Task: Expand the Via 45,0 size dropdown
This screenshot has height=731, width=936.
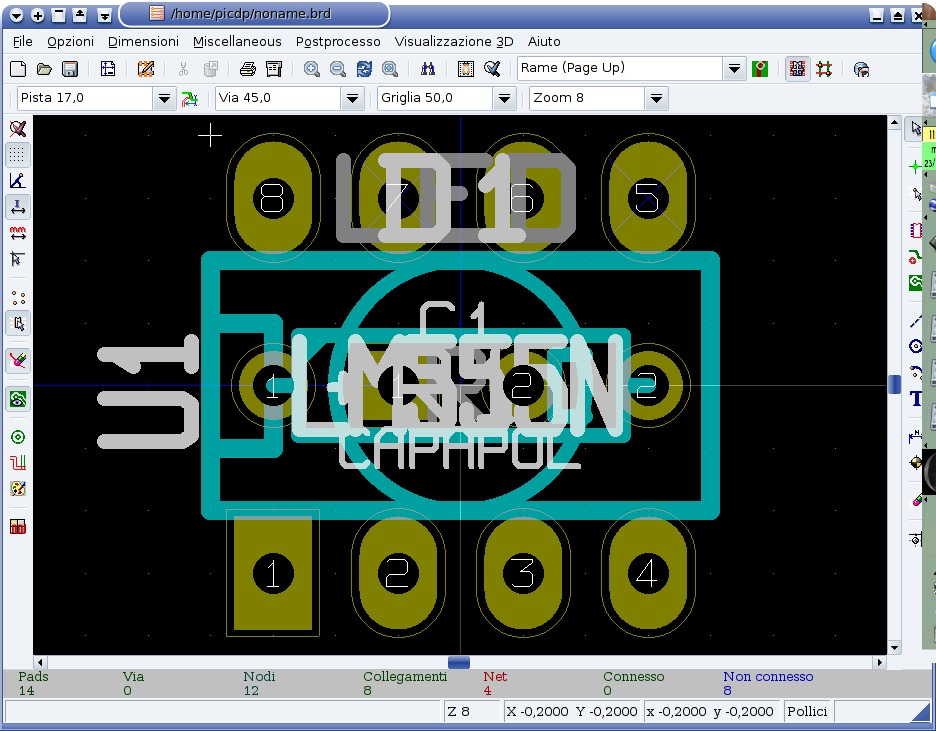Action: [x=353, y=98]
